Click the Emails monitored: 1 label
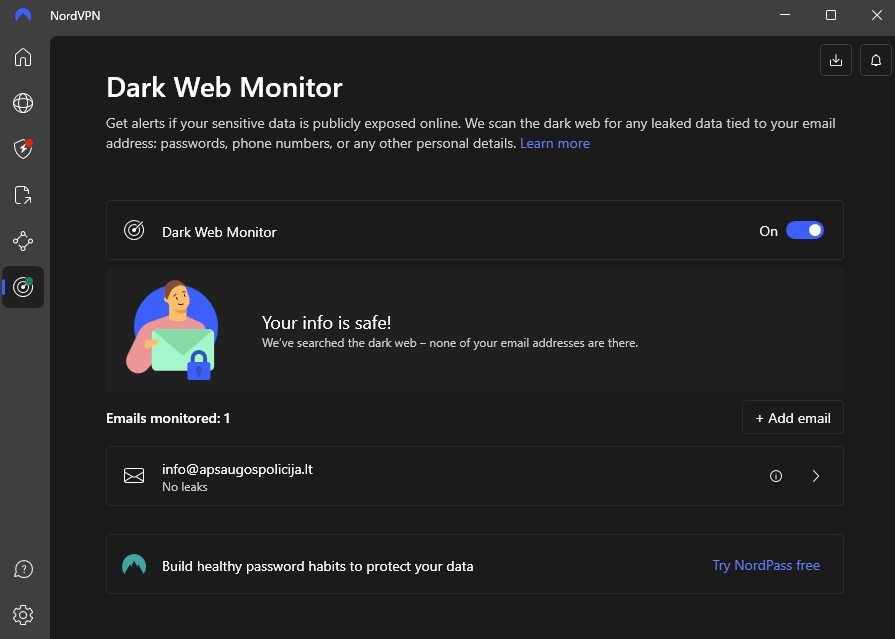The image size is (895, 639). [168, 419]
